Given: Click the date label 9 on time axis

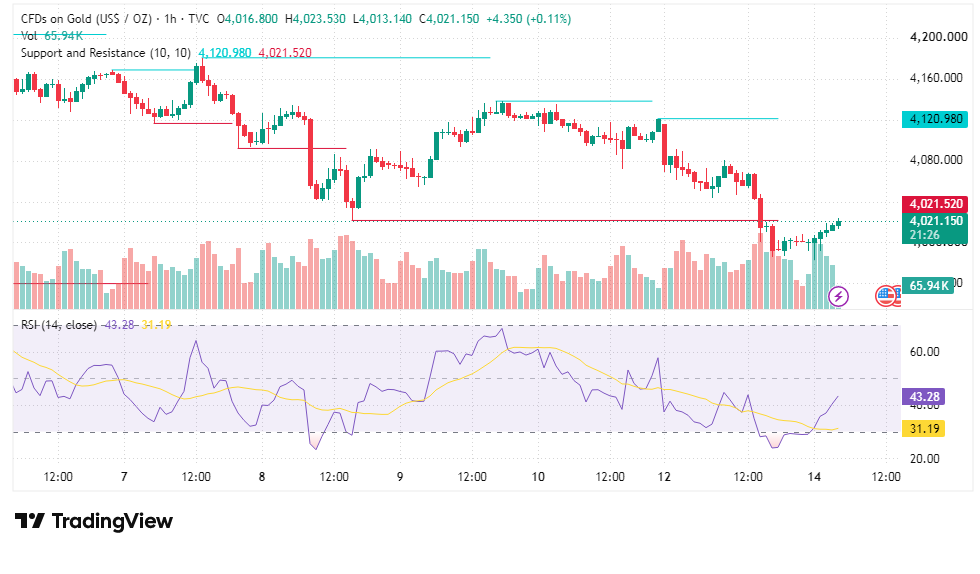Looking at the screenshot, I should click(400, 477).
